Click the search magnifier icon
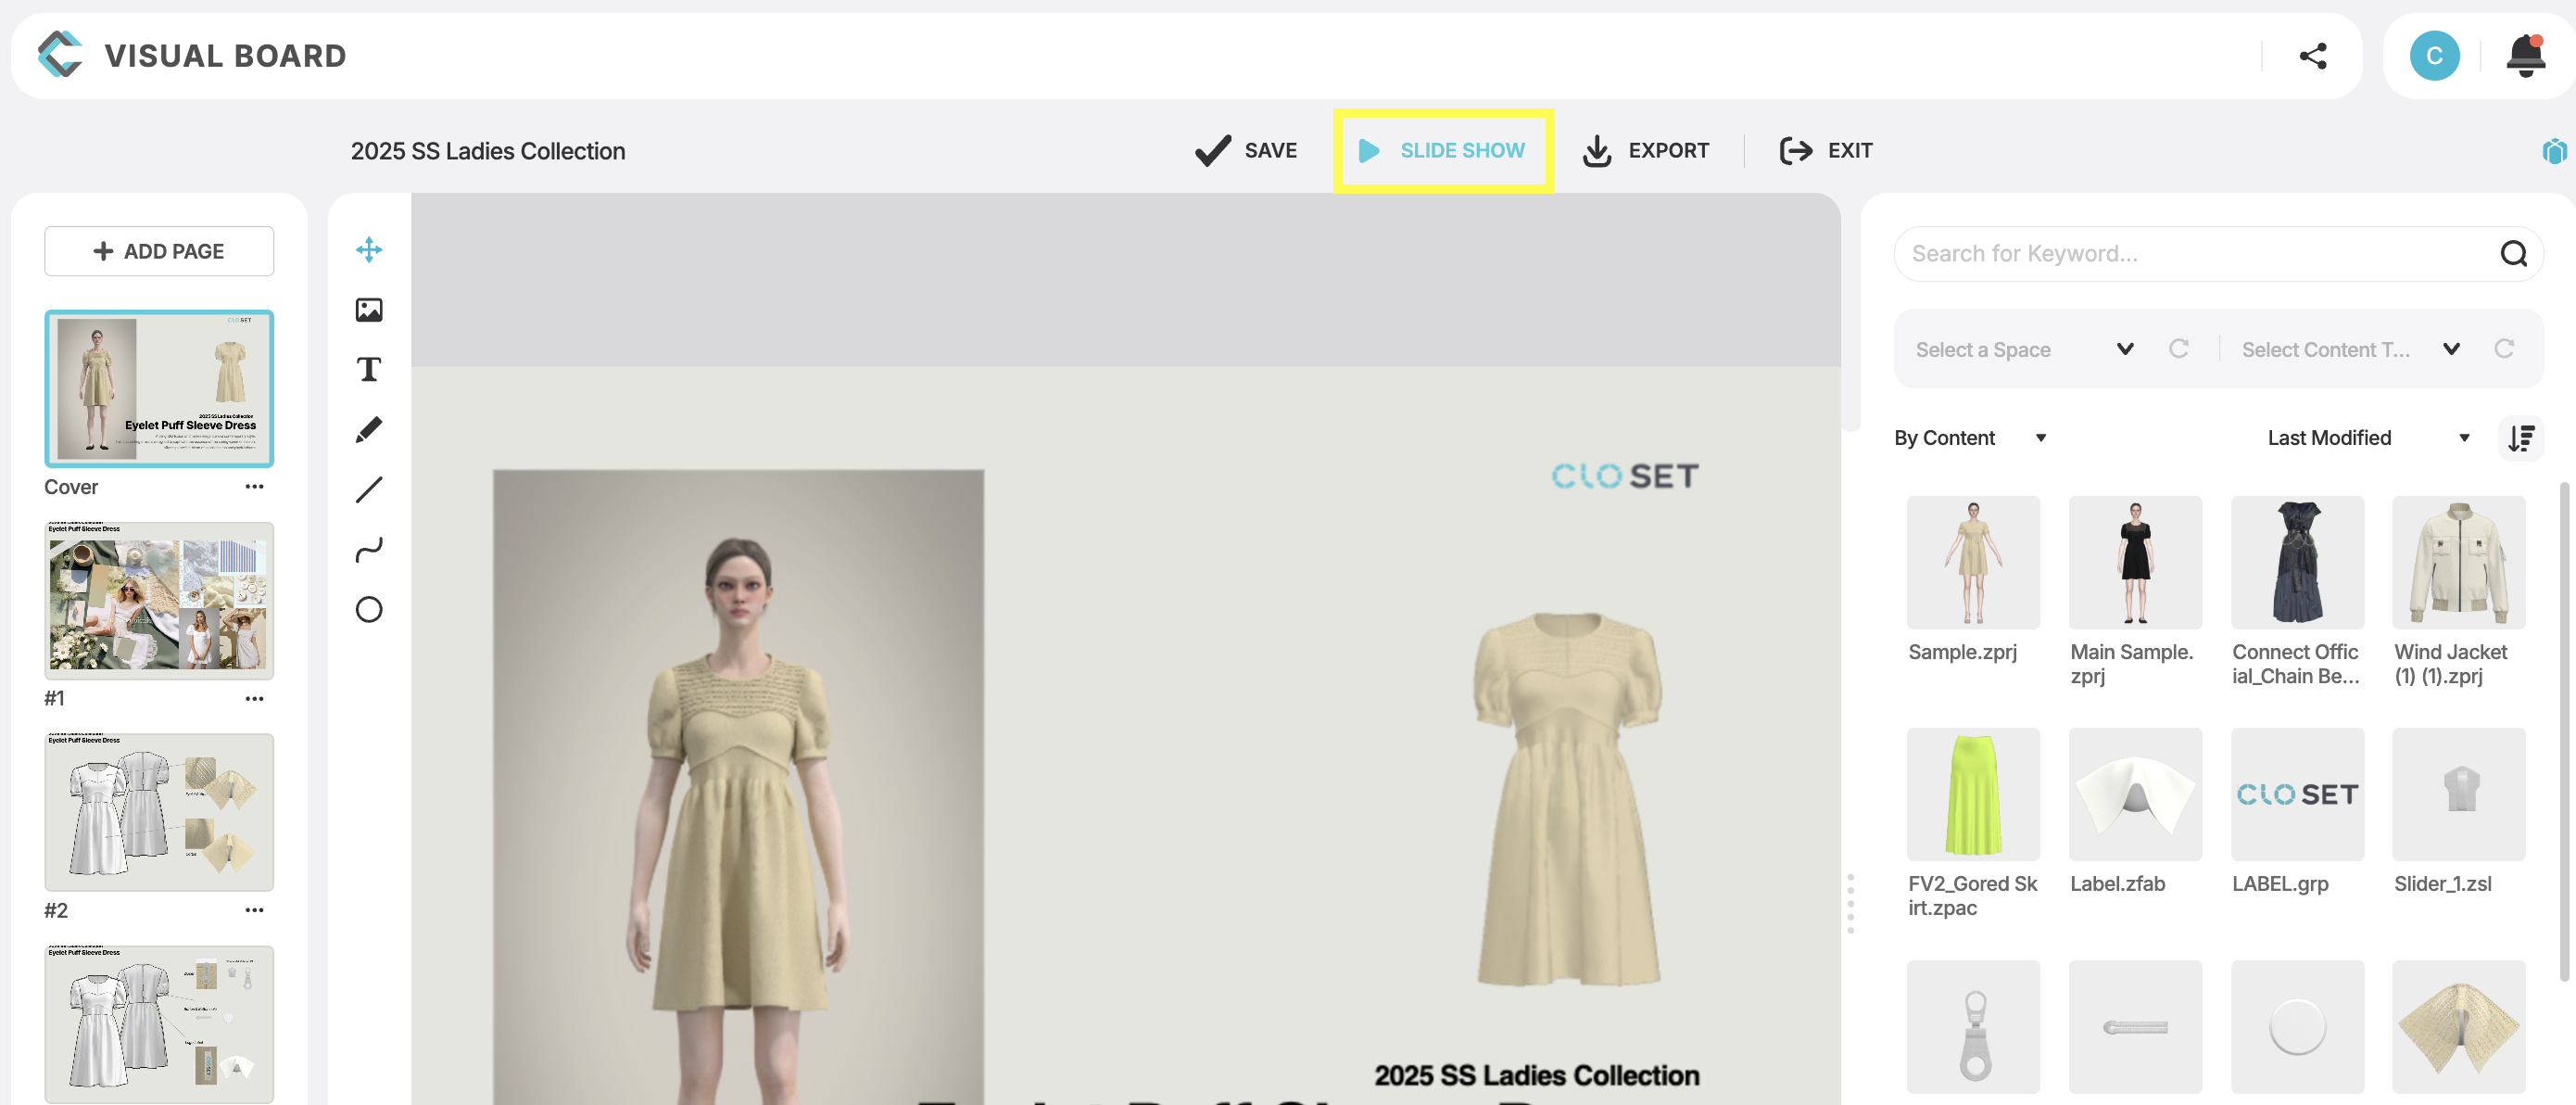 tap(2513, 254)
